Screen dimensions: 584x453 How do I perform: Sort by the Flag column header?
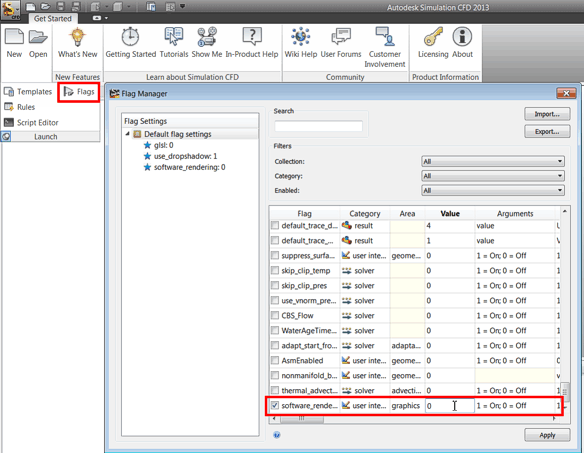click(x=305, y=213)
